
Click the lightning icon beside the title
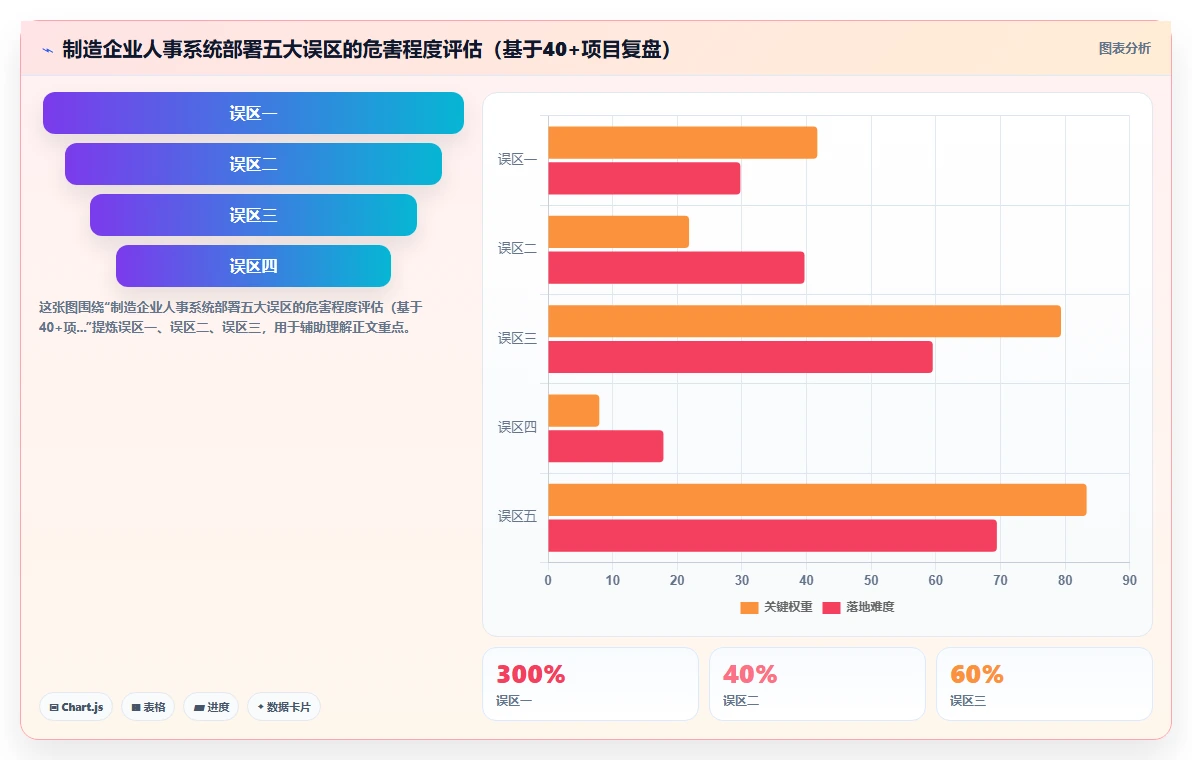(48, 50)
